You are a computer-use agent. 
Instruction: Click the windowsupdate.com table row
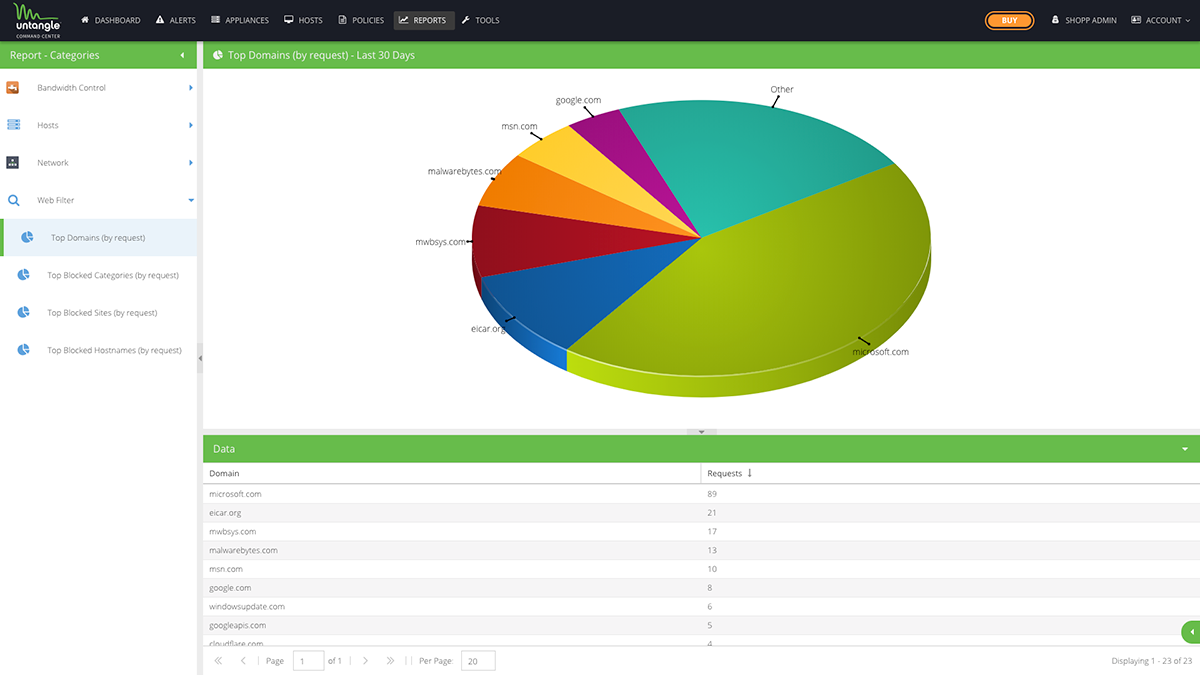click(x=701, y=607)
